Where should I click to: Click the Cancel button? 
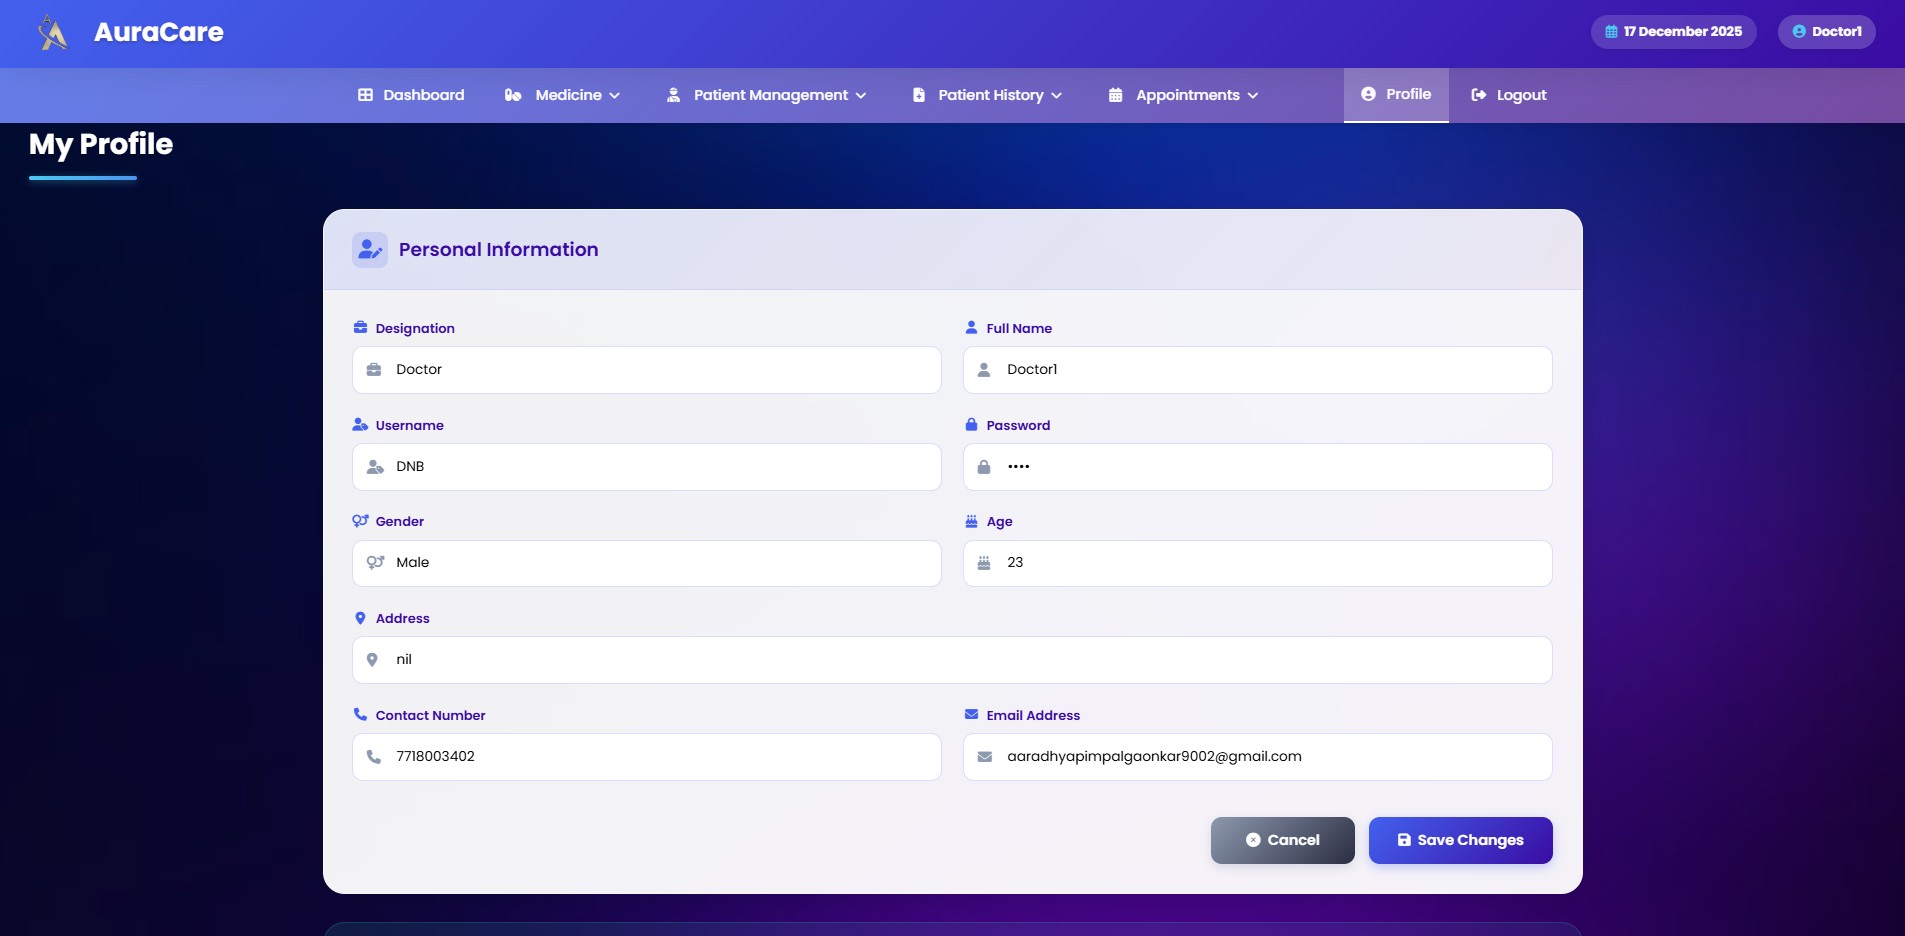click(1281, 840)
